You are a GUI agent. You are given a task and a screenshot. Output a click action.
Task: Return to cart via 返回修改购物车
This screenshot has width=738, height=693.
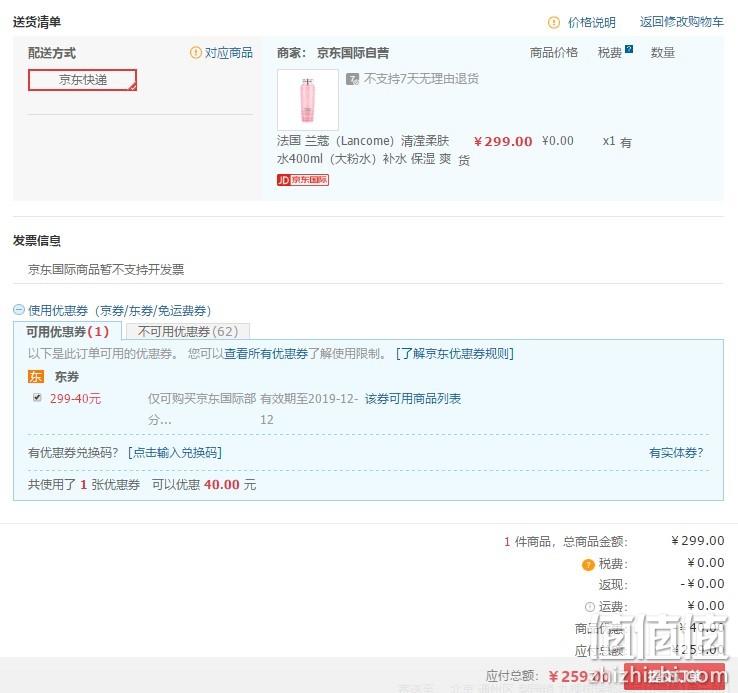682,22
